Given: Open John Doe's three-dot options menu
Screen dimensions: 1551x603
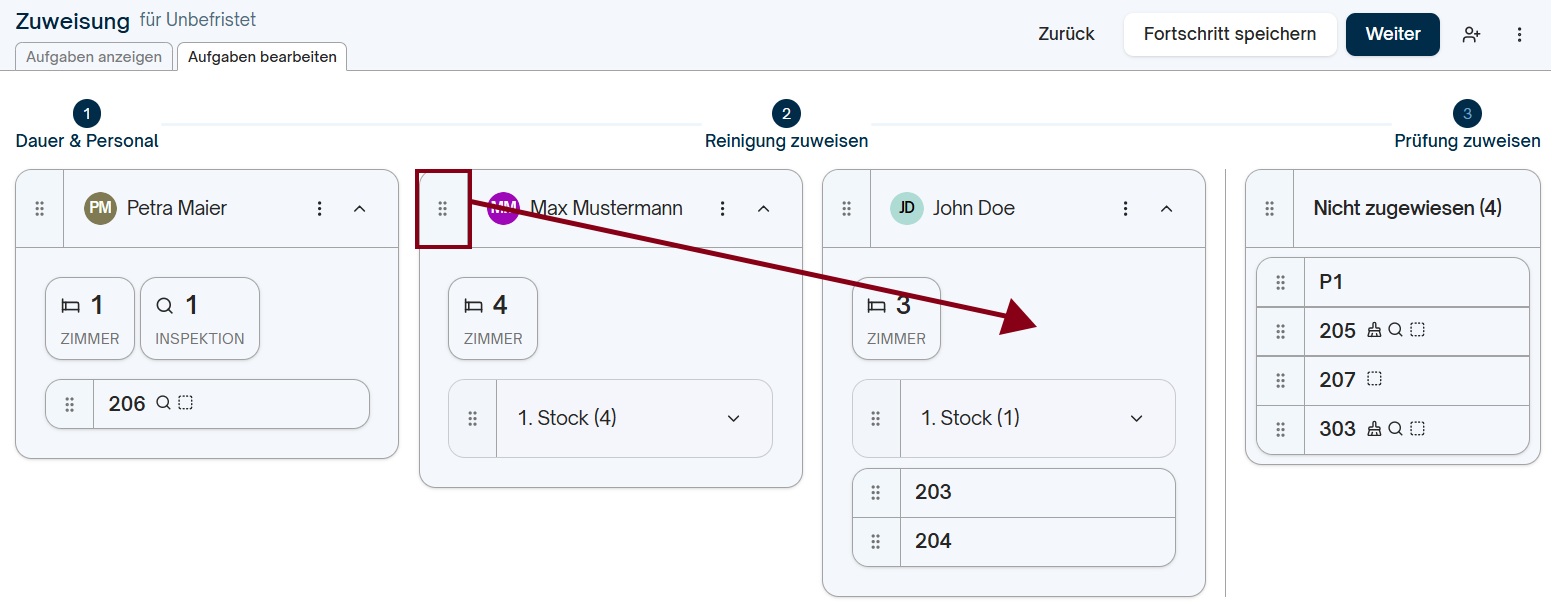Looking at the screenshot, I should tap(1126, 208).
